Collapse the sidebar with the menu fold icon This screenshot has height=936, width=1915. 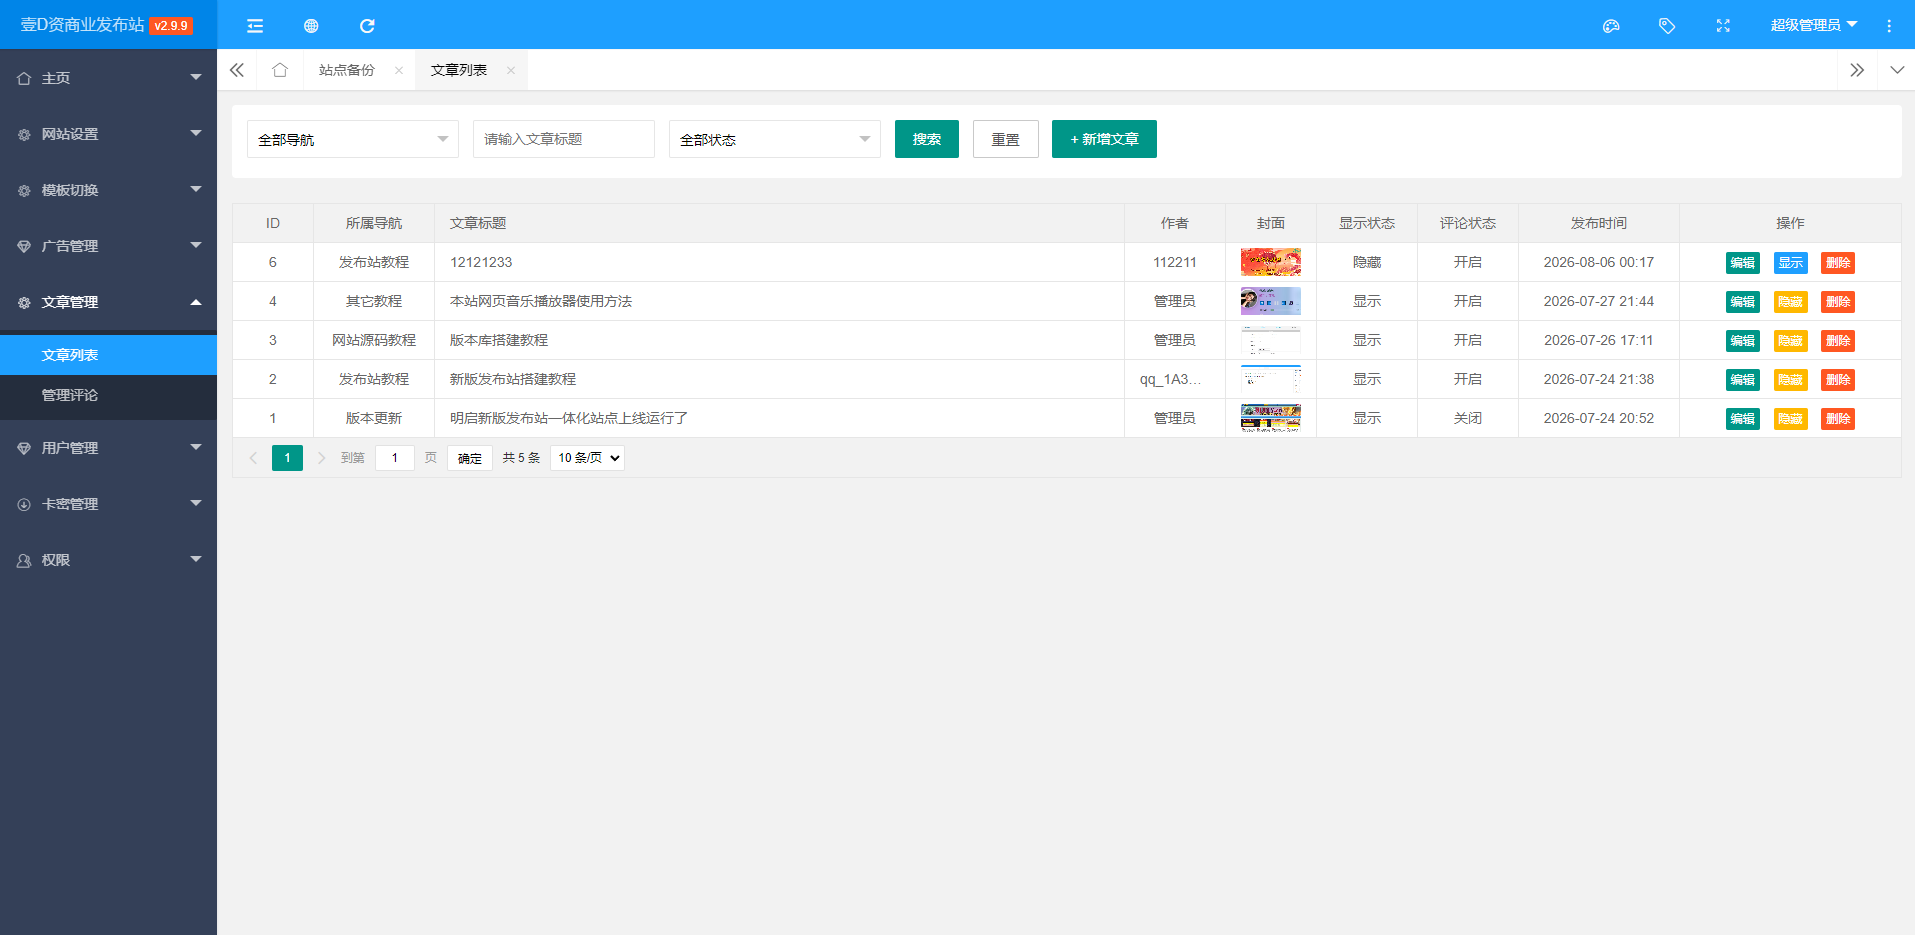coord(255,26)
